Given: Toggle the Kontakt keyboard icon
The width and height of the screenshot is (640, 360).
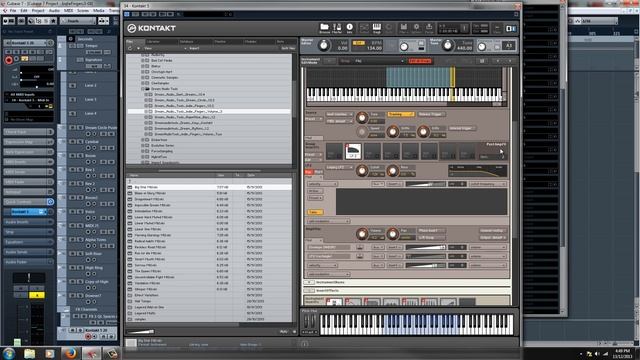Looking at the screenshot, I should [x=377, y=27].
